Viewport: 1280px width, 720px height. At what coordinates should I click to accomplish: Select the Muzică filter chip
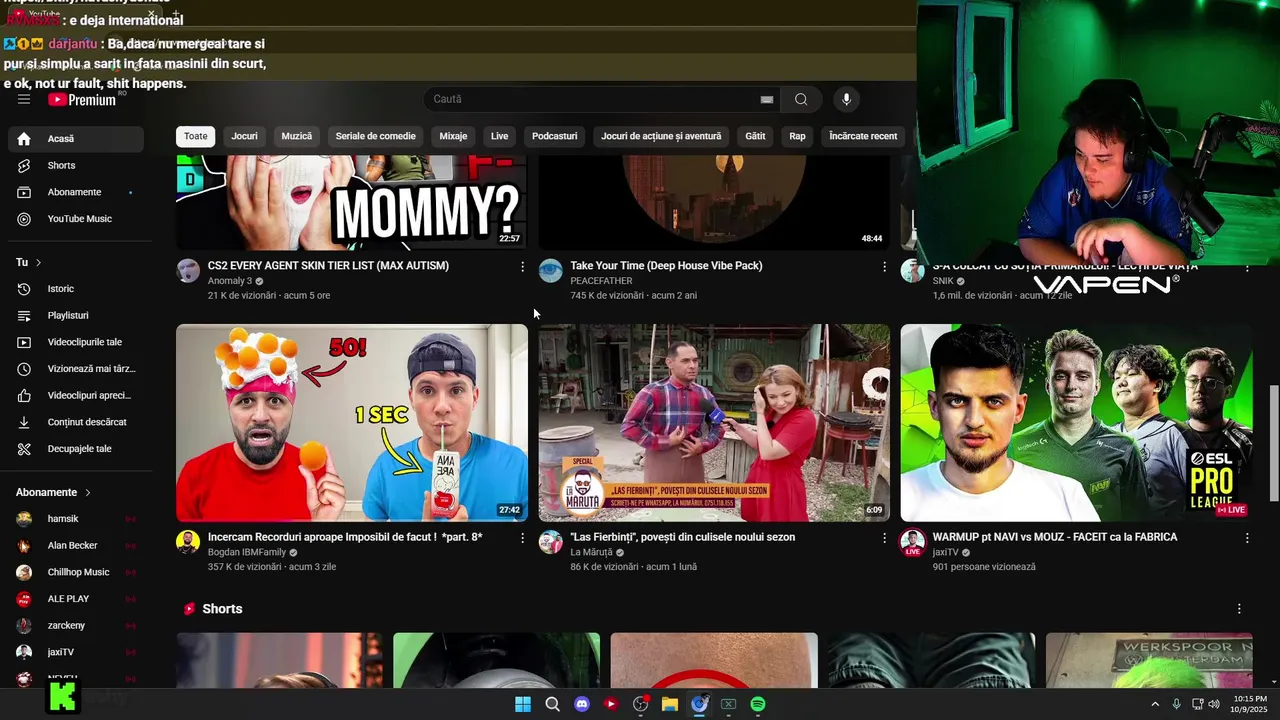(x=297, y=136)
